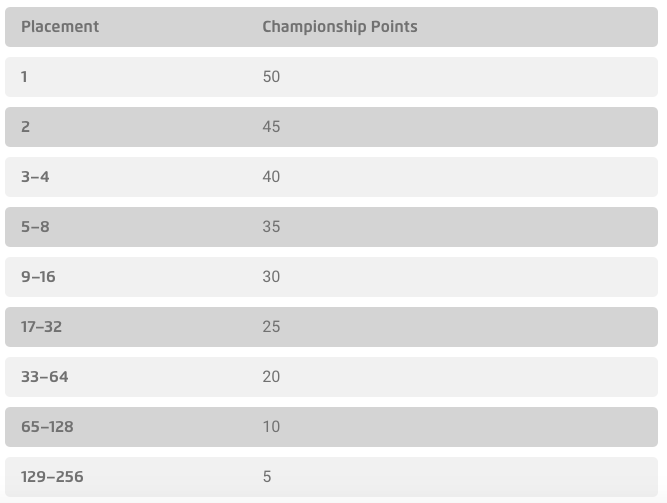Image resolution: width=667 pixels, height=503 pixels.
Task: Click the 35 points value
Action: coord(271,227)
